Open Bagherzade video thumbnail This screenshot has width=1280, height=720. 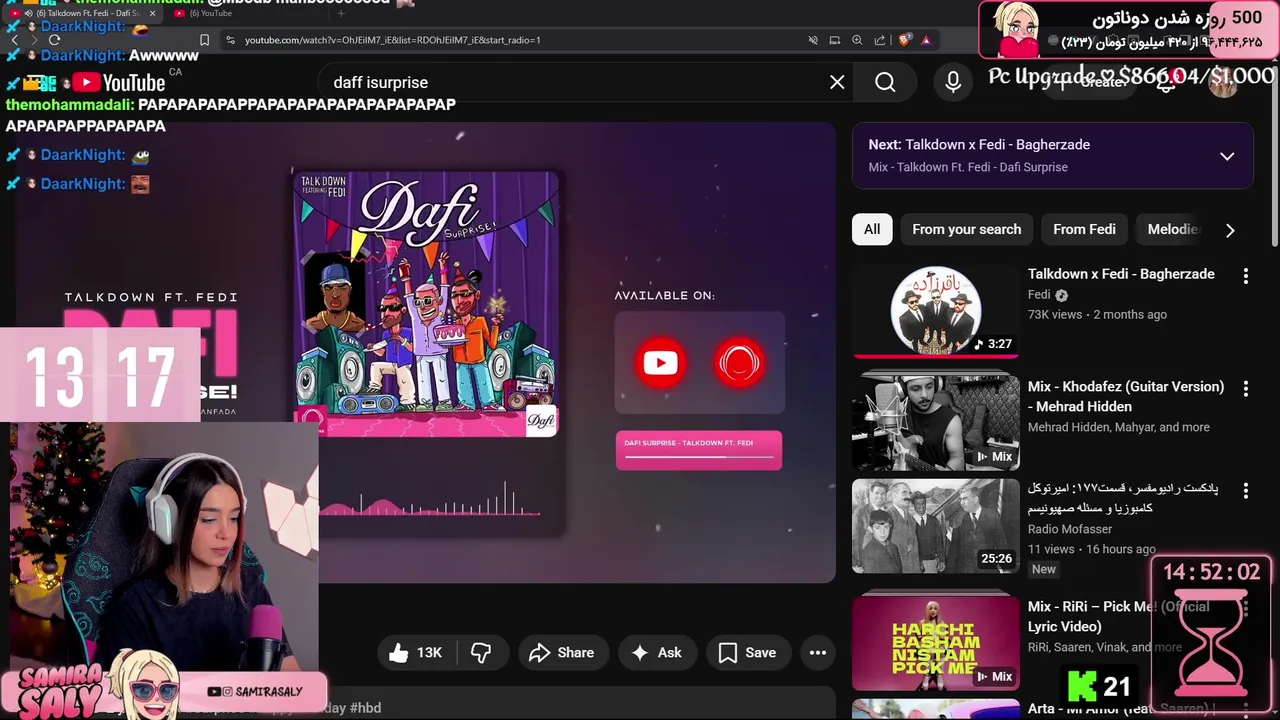pos(936,310)
